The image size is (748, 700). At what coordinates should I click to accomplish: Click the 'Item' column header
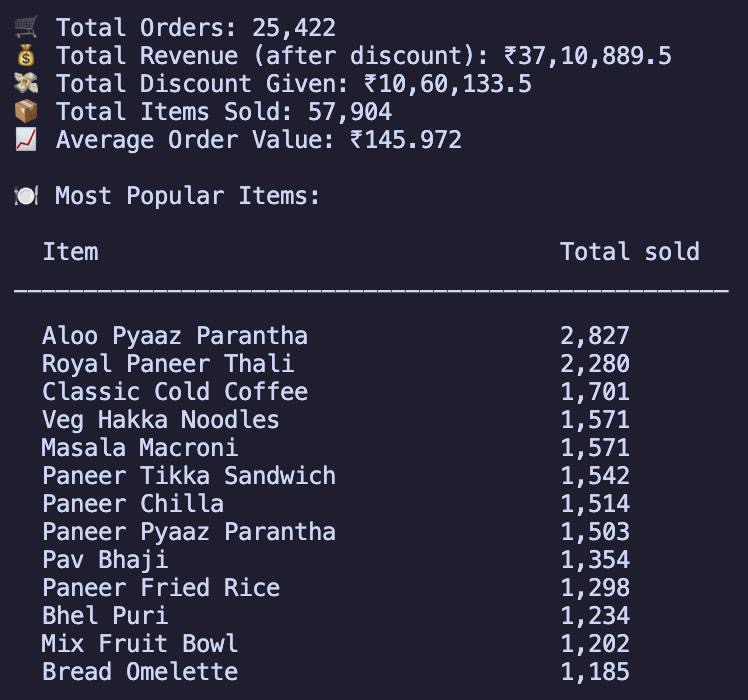[70, 252]
